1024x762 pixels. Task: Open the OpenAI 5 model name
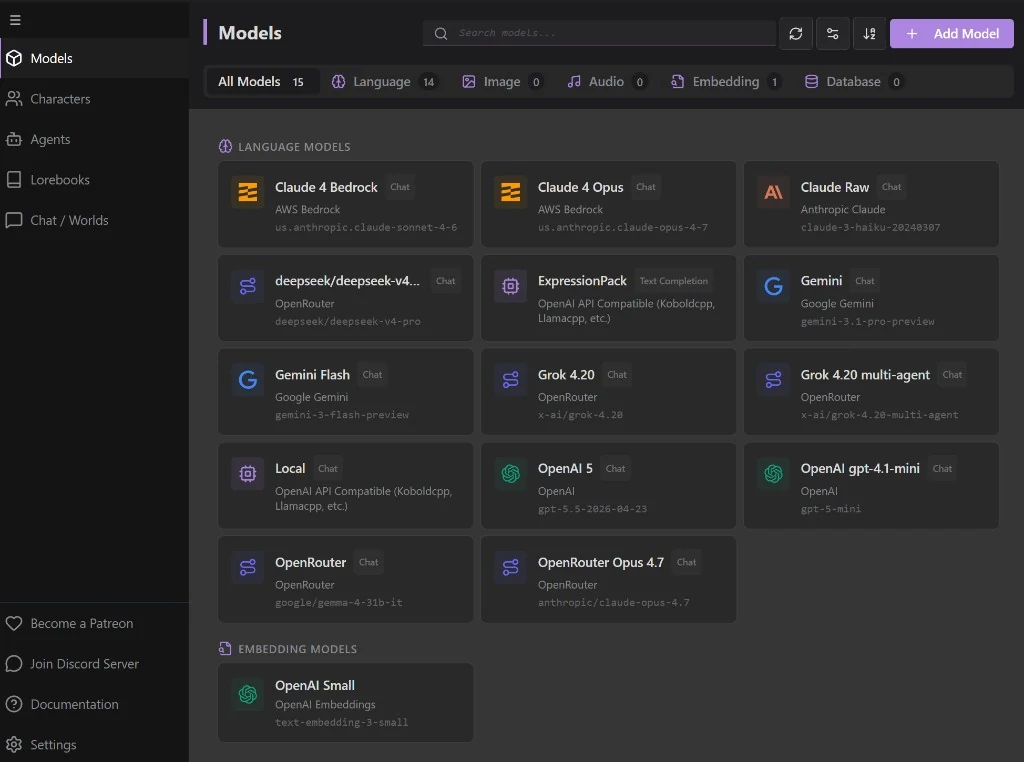[565, 469]
